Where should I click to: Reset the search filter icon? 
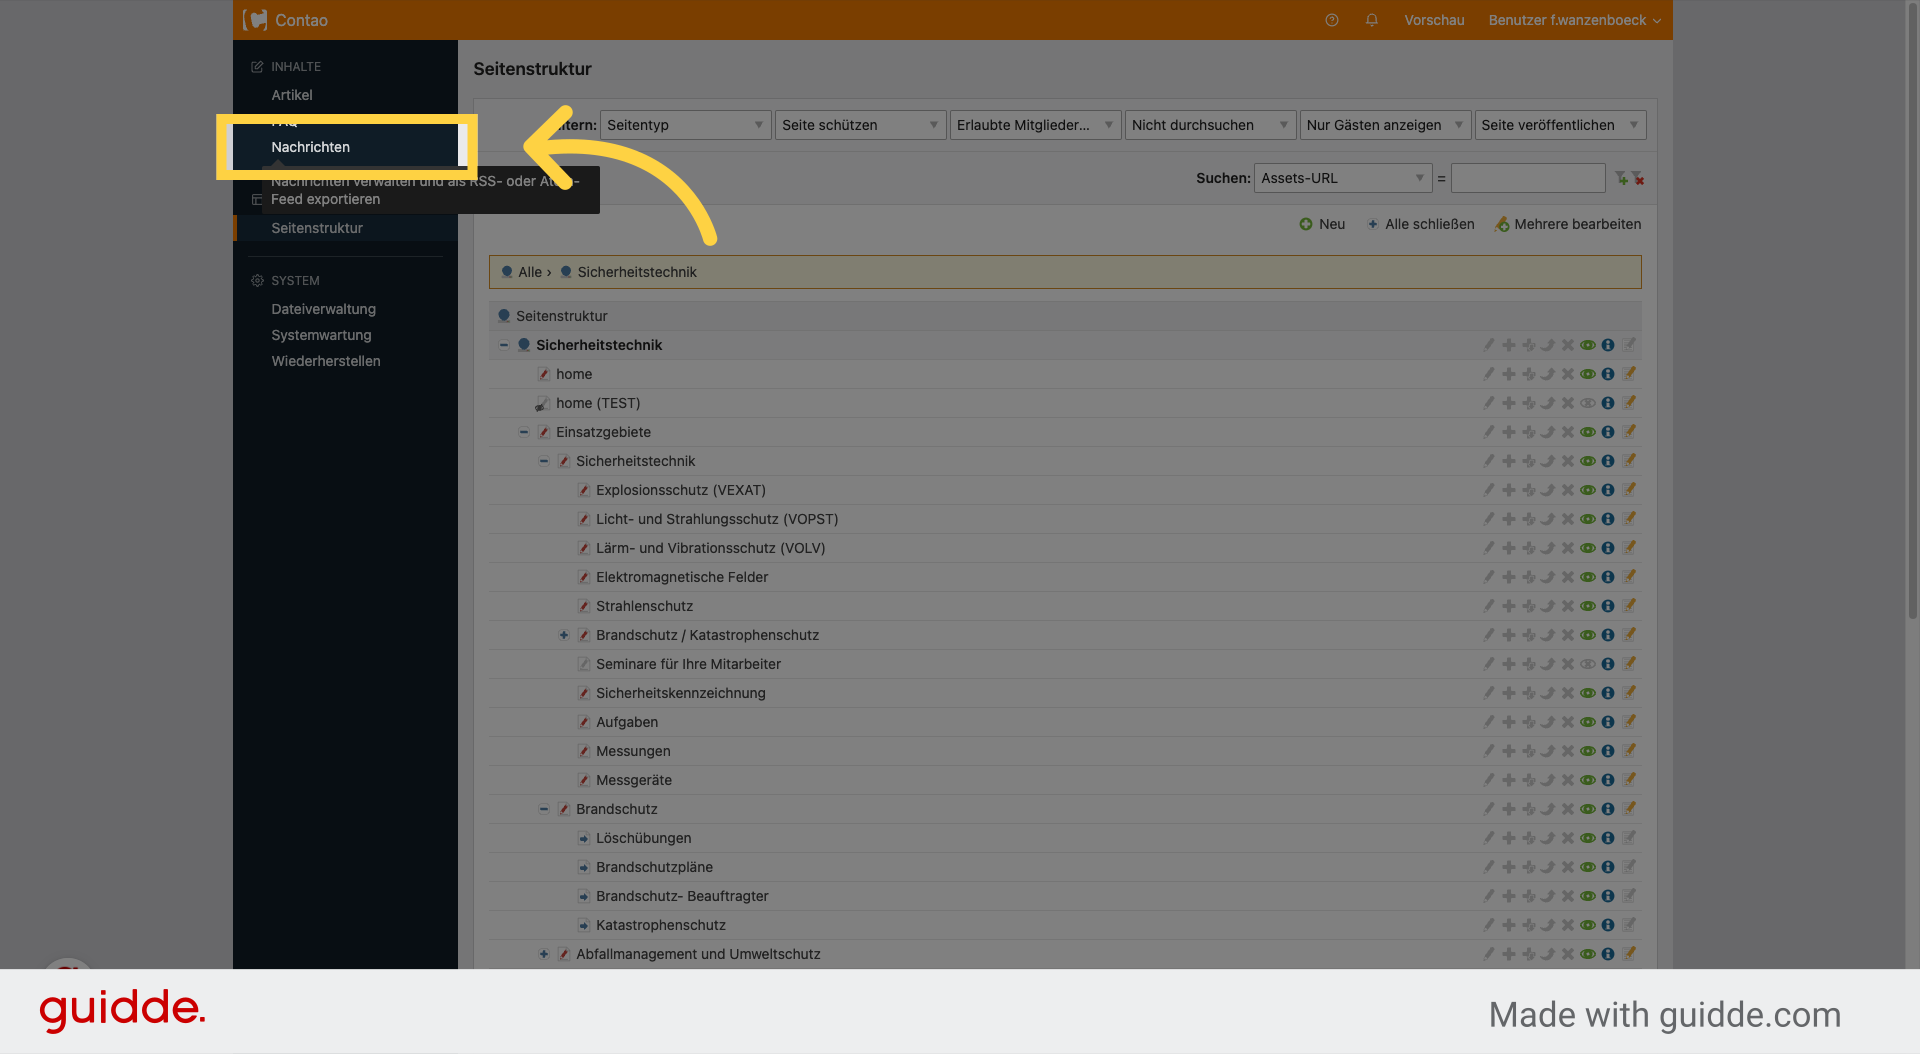[1638, 178]
